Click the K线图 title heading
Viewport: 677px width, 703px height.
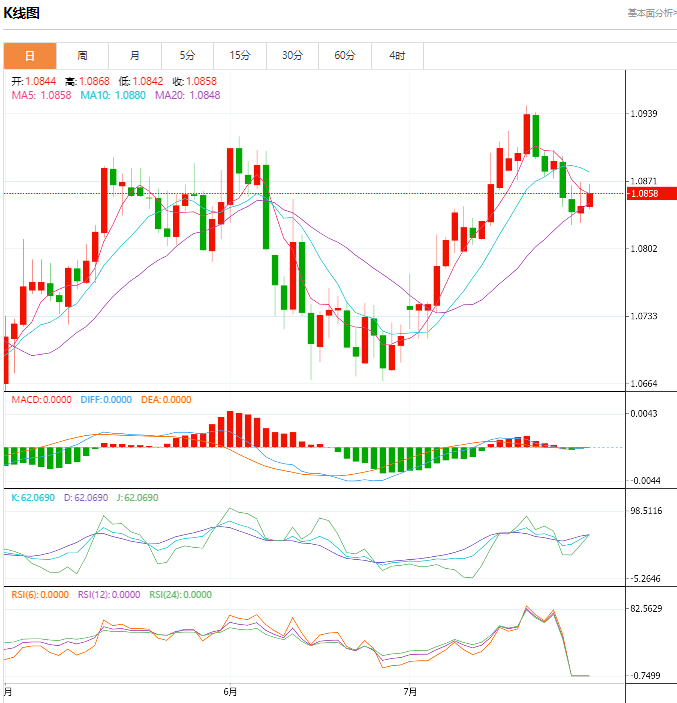pyautogui.click(x=22, y=14)
